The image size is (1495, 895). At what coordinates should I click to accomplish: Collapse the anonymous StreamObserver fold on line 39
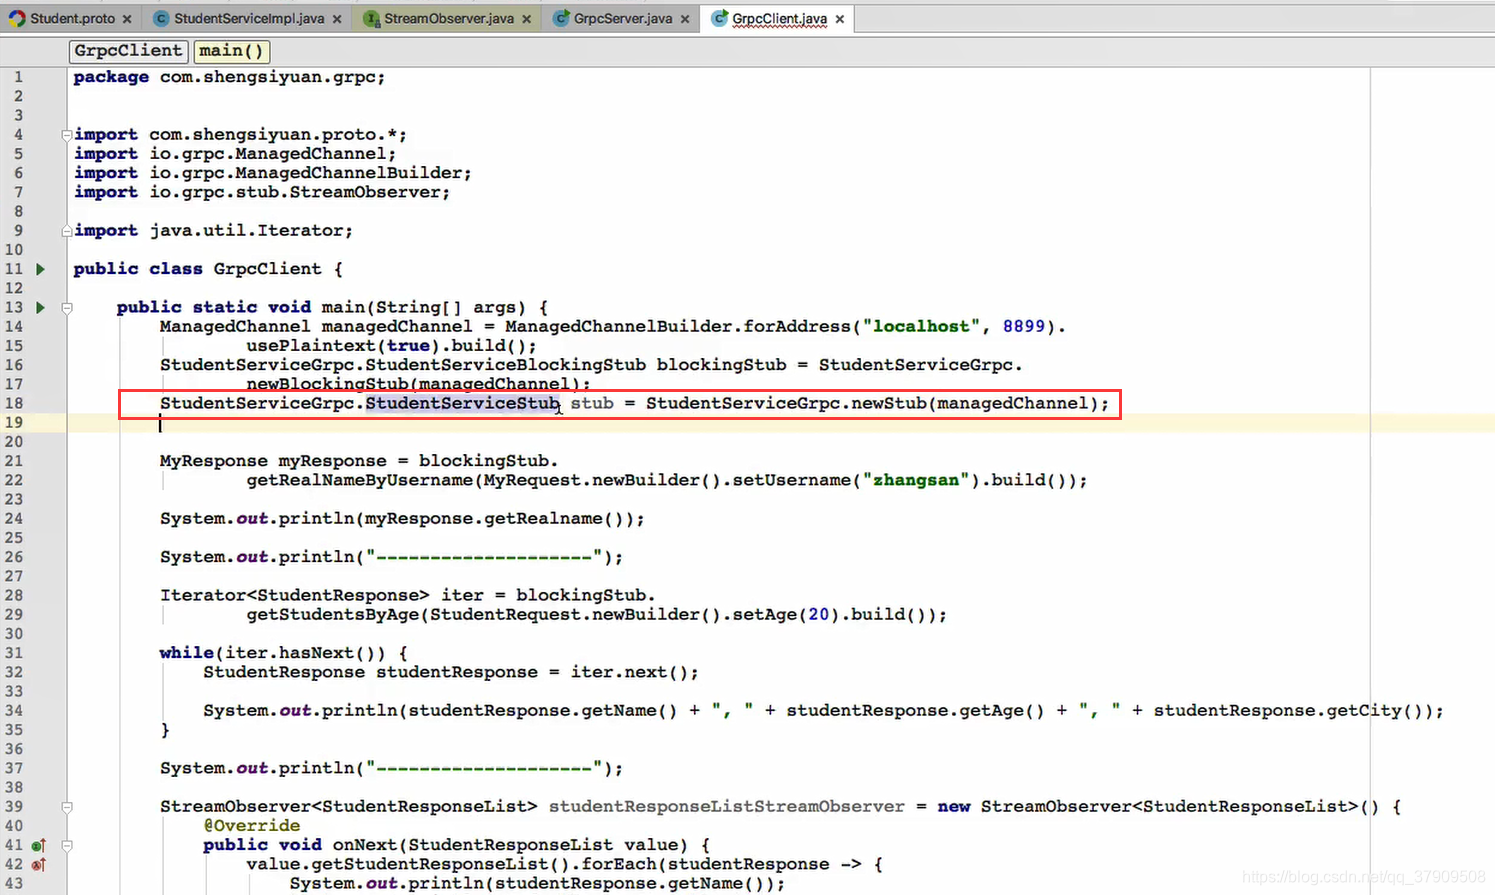tap(67, 806)
